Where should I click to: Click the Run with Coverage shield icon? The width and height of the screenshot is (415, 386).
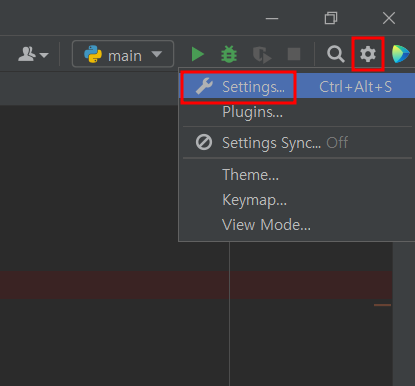pyautogui.click(x=262, y=54)
